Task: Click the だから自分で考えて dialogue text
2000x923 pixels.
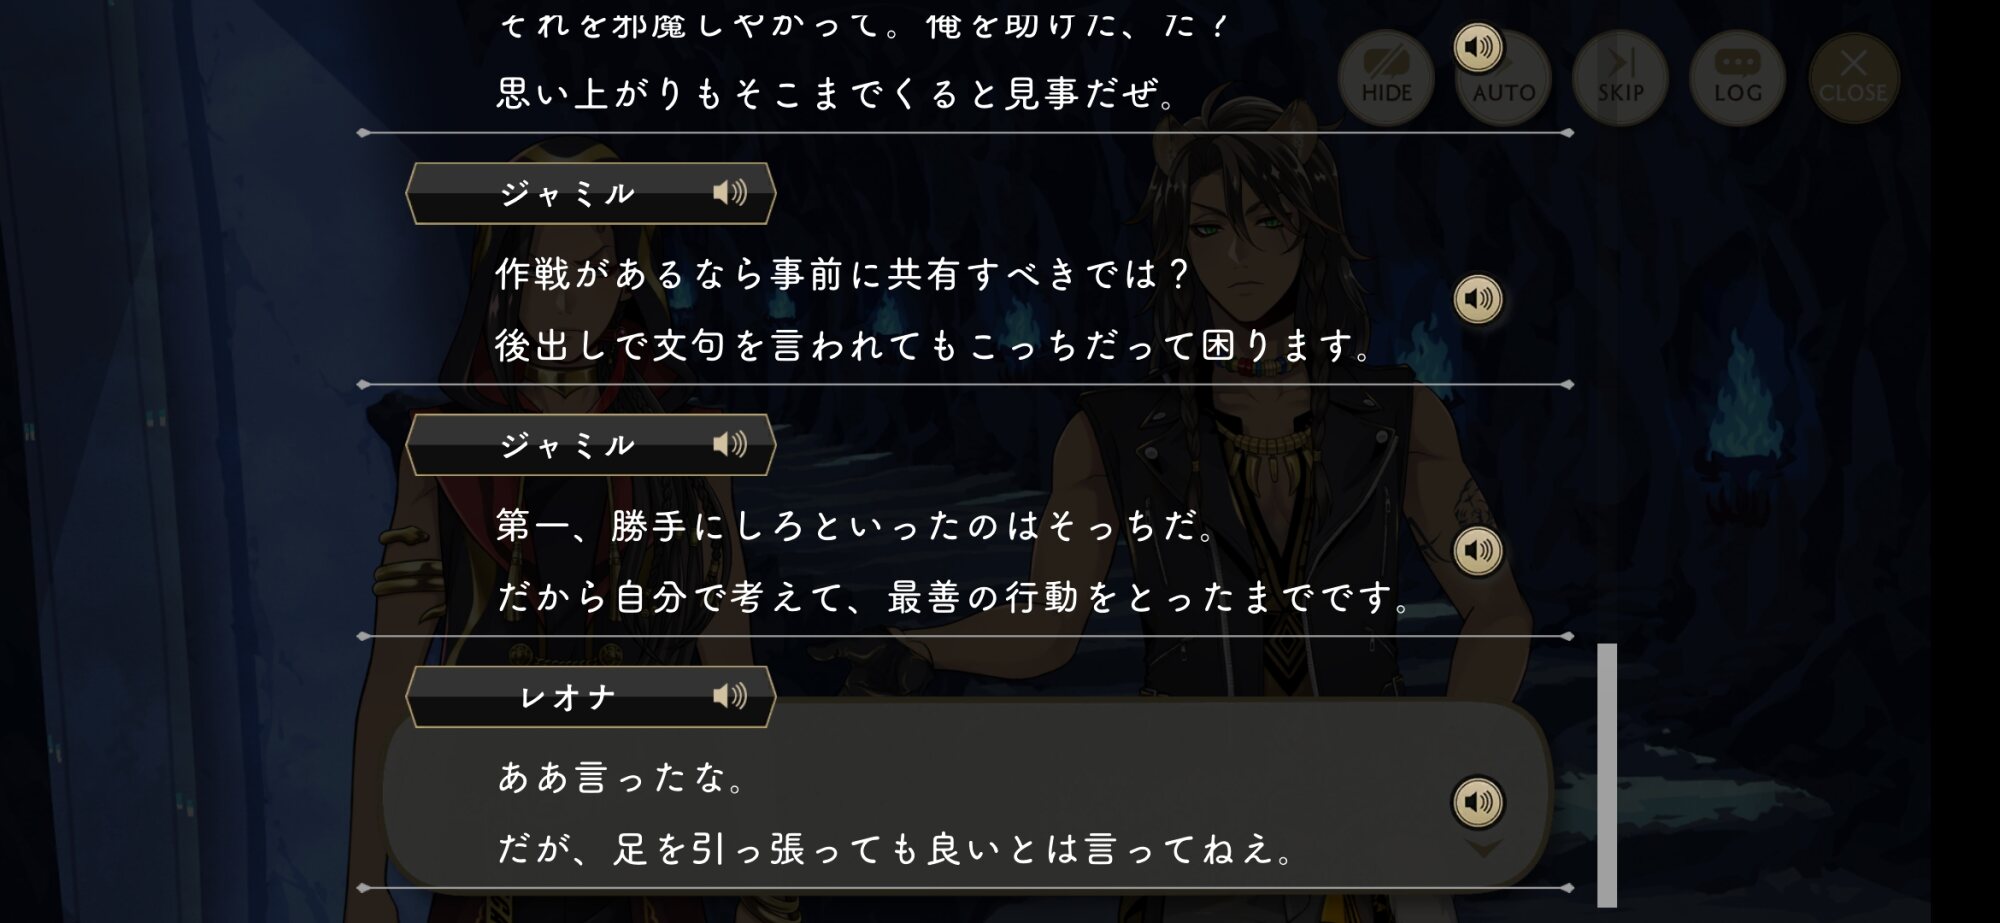Action: pyautogui.click(x=954, y=598)
